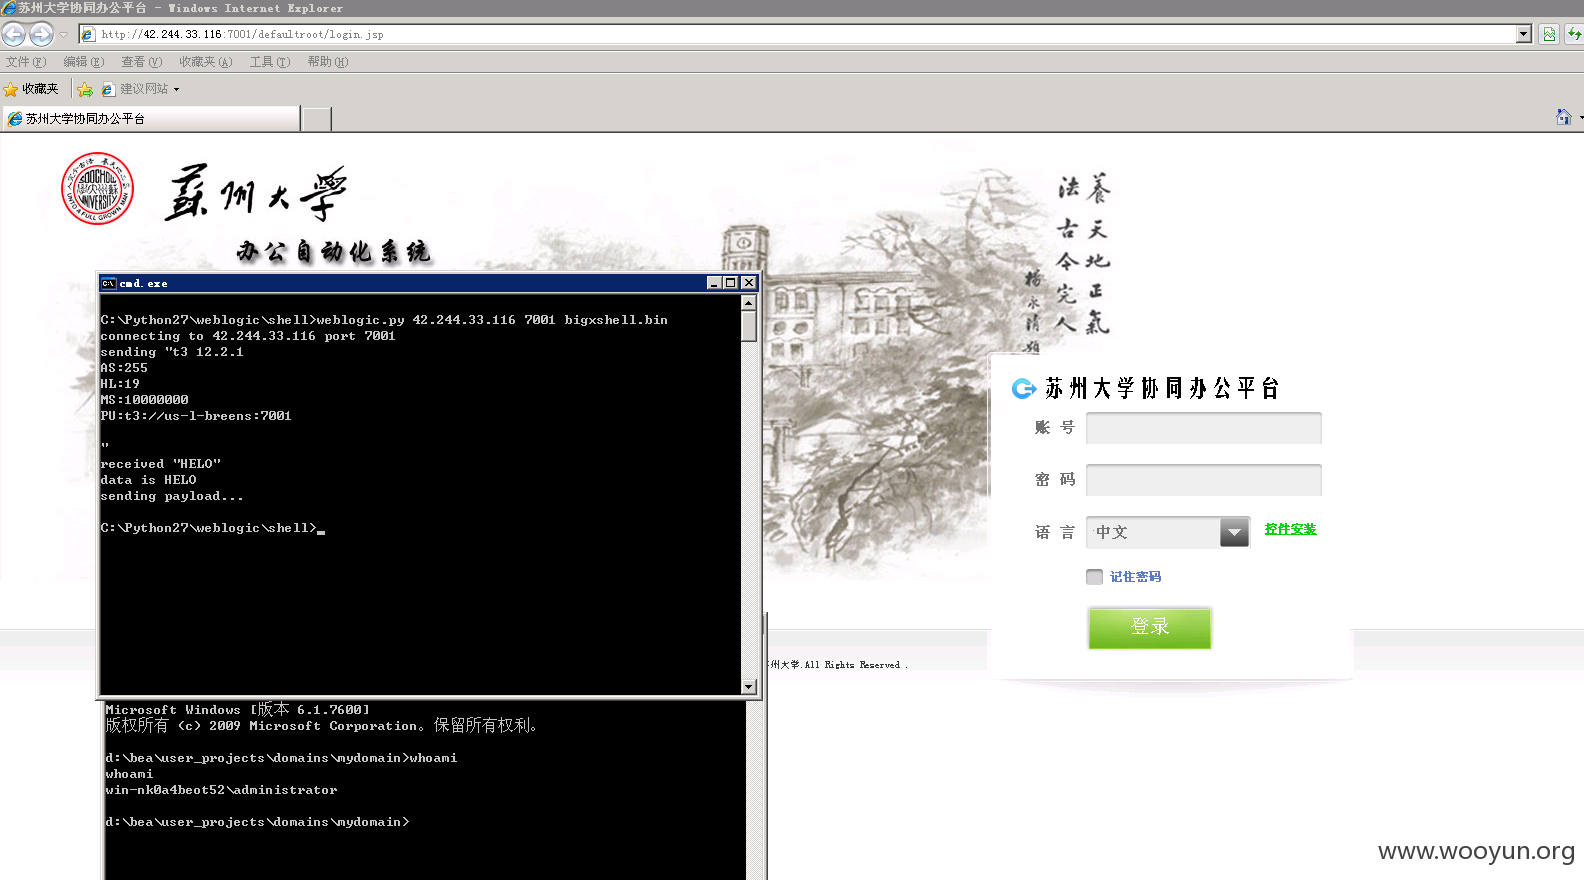The height and width of the screenshot is (880, 1584).
Task: Click the 'received "HELO"' line in cmd.exe
Action: pyautogui.click(x=160, y=464)
